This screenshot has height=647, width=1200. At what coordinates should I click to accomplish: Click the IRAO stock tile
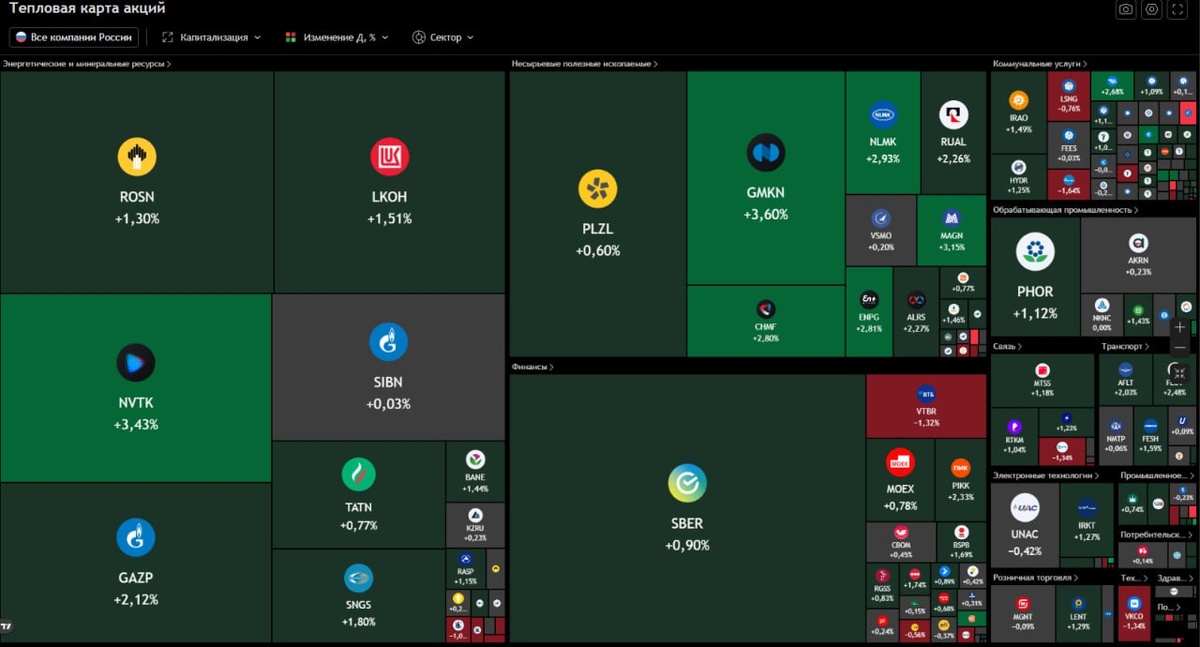1018,112
